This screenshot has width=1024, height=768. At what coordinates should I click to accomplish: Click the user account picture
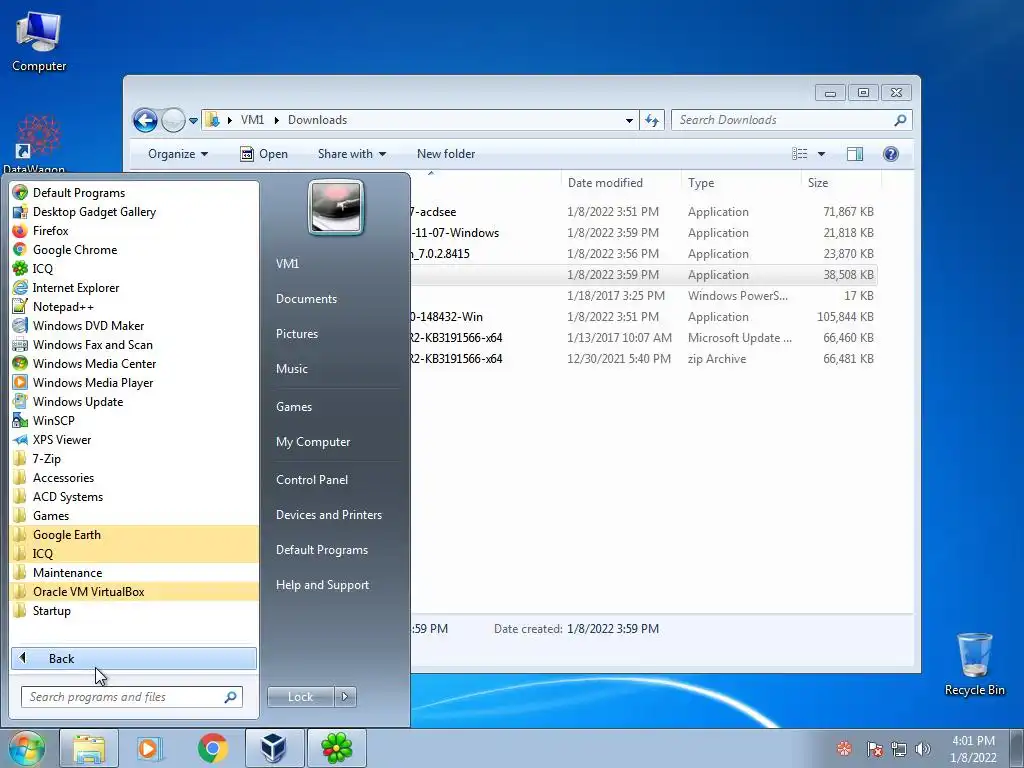coord(336,208)
